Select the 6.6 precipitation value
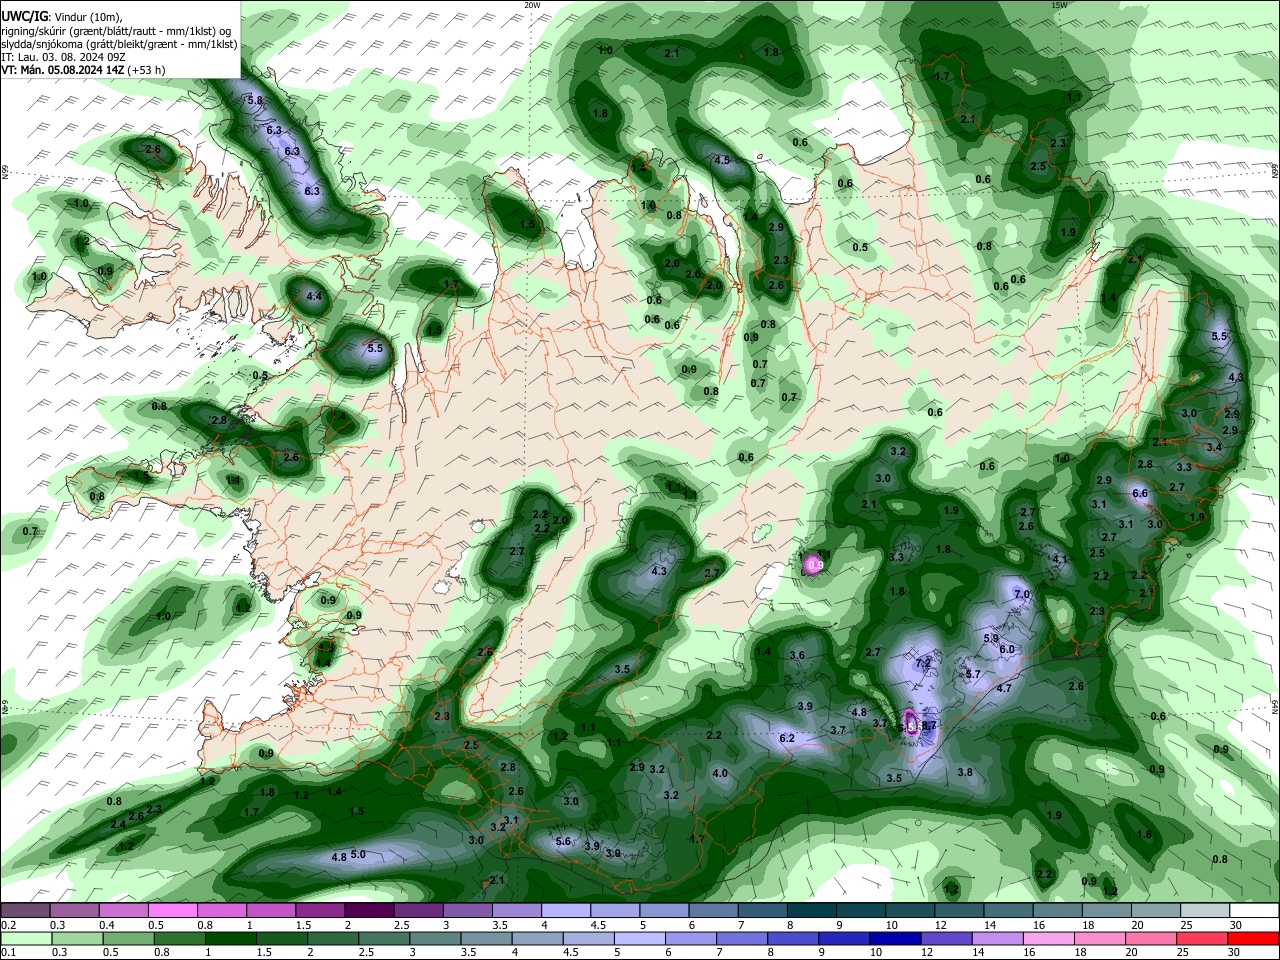1280x960 pixels. pyautogui.click(x=1140, y=493)
